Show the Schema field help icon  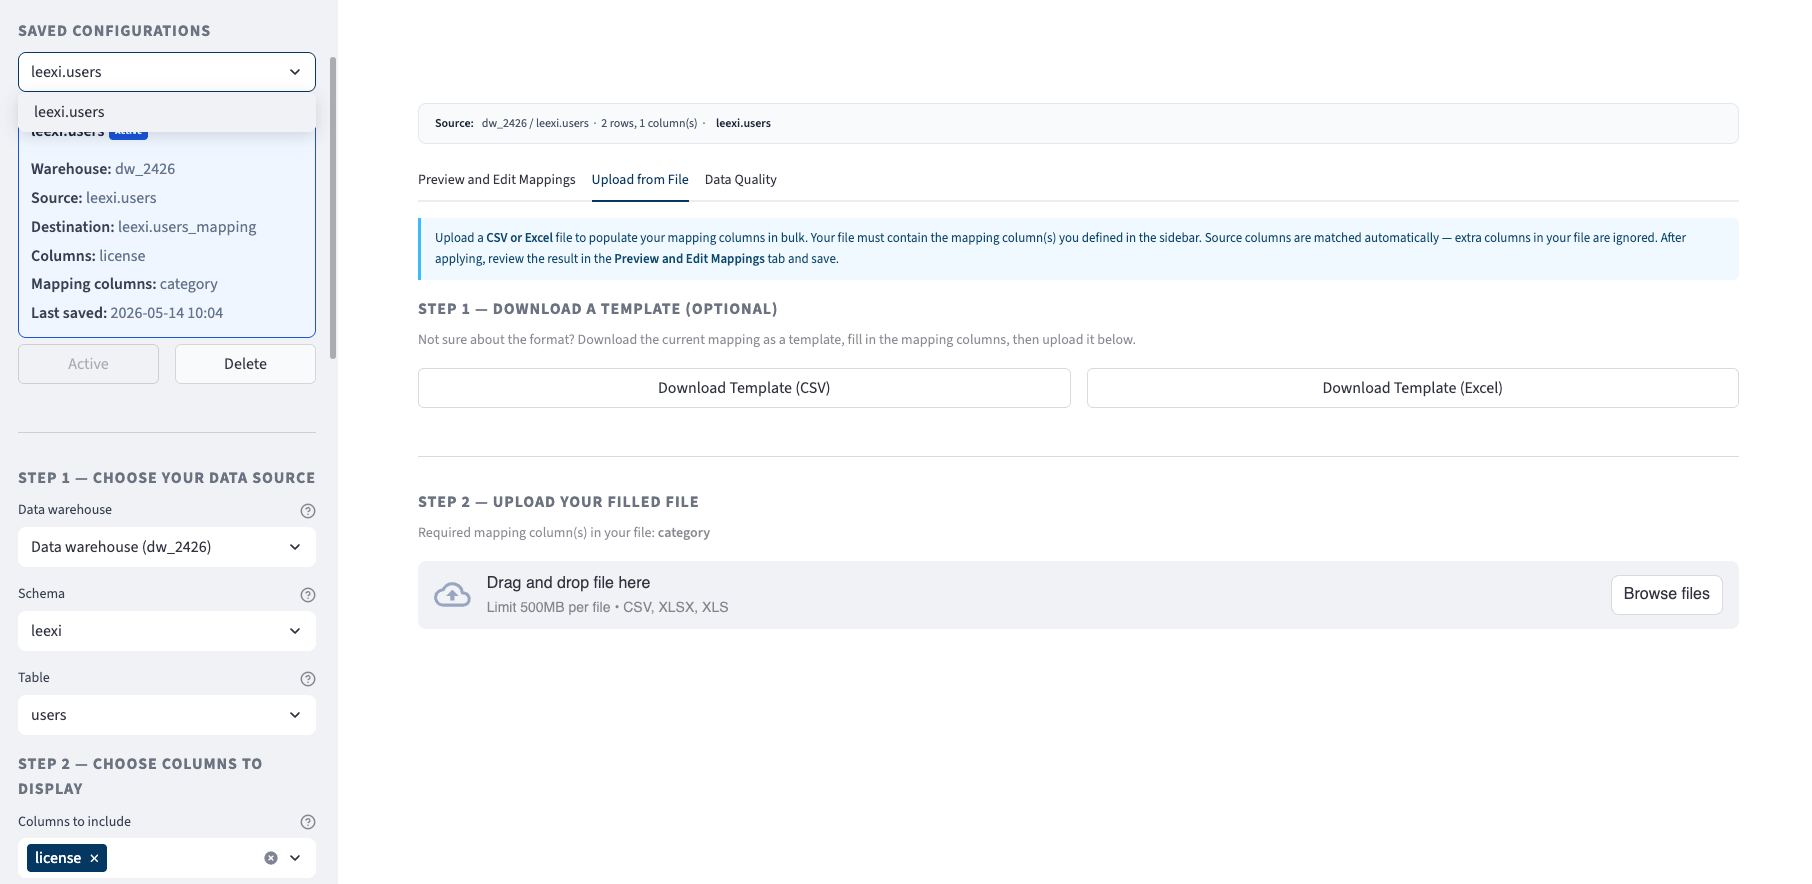(308, 595)
